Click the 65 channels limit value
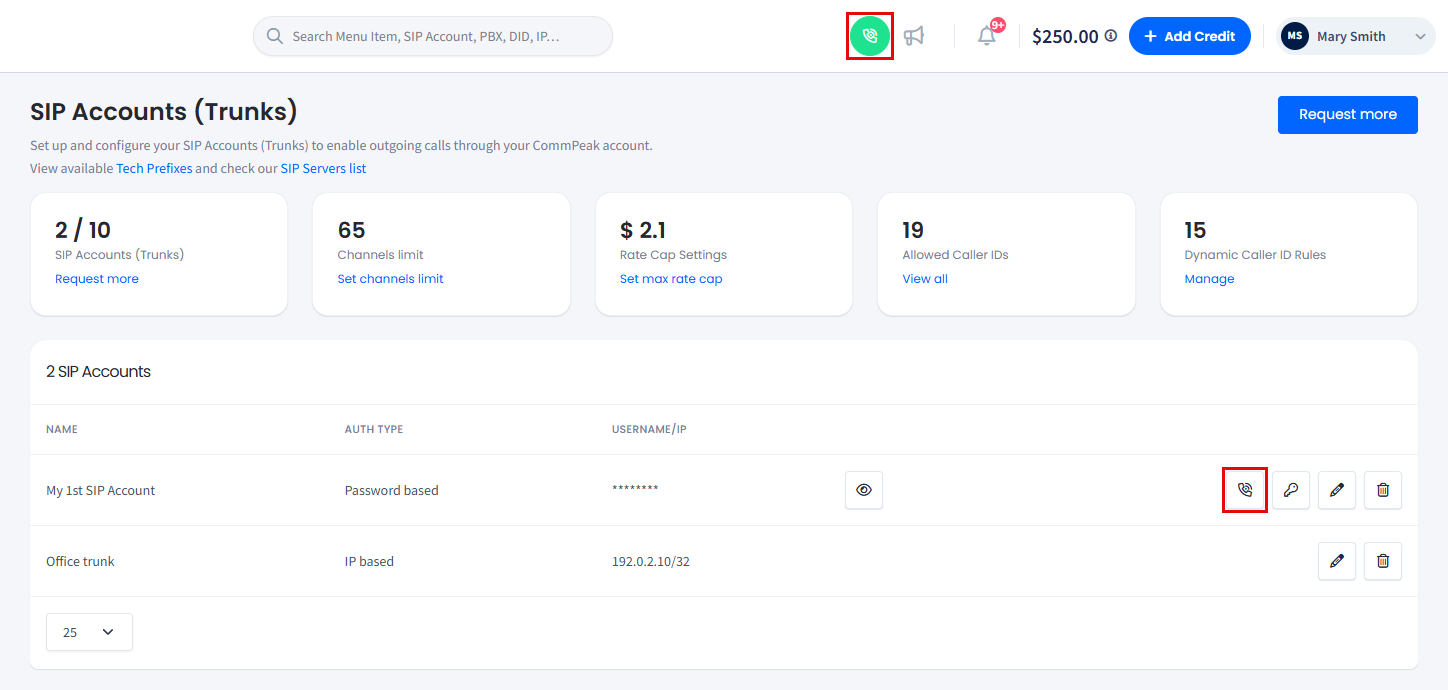The image size is (1448, 690). [x=350, y=230]
